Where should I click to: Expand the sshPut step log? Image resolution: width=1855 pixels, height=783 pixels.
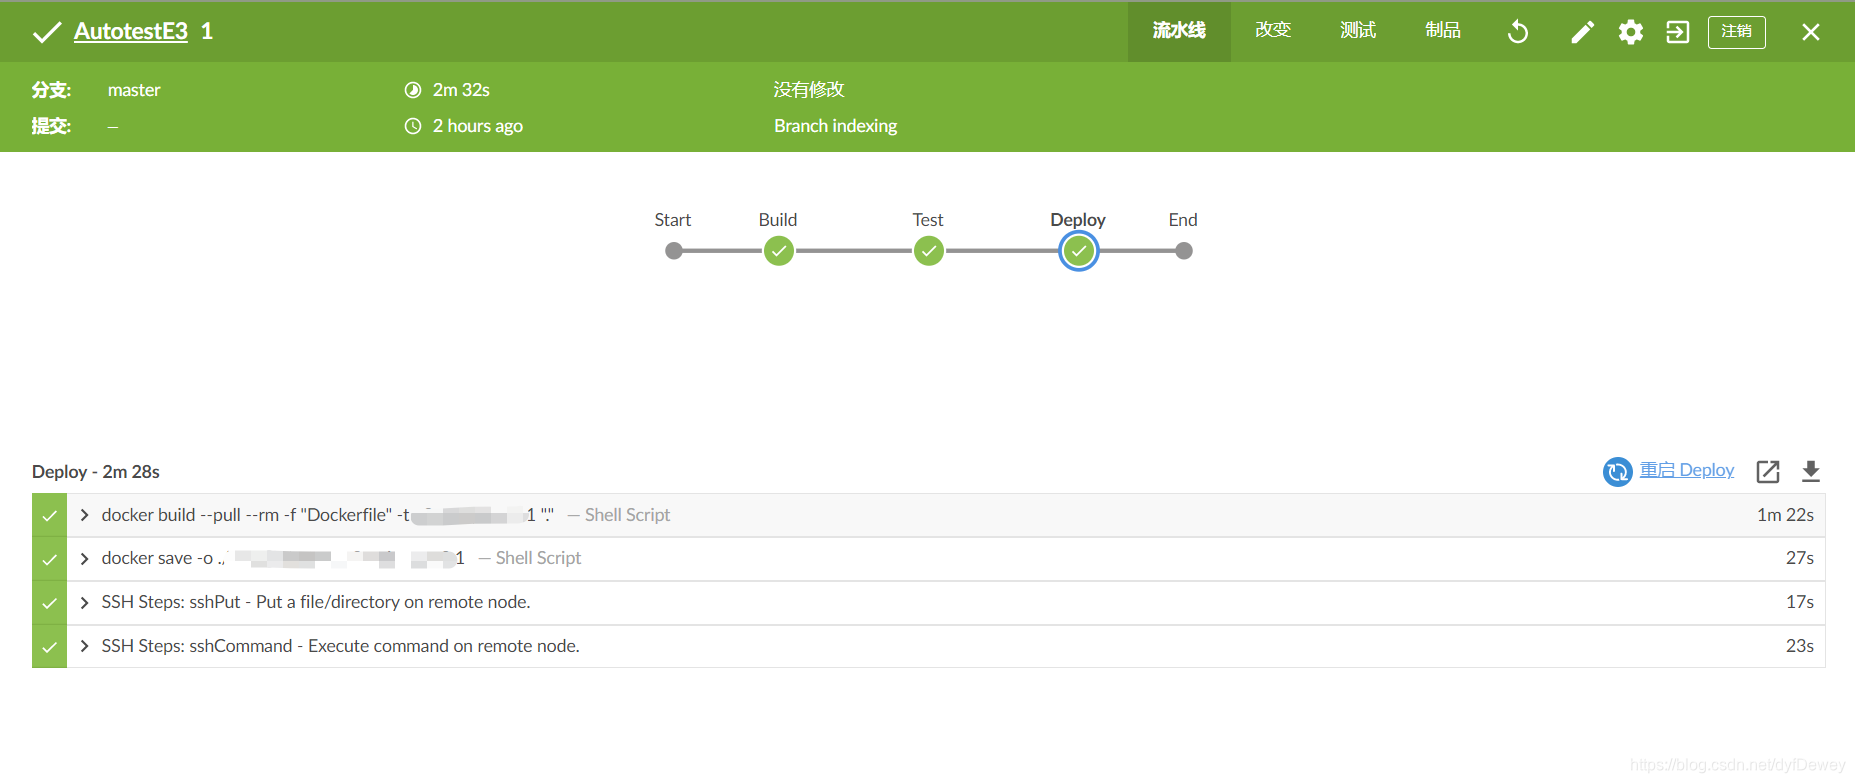[x=84, y=602]
